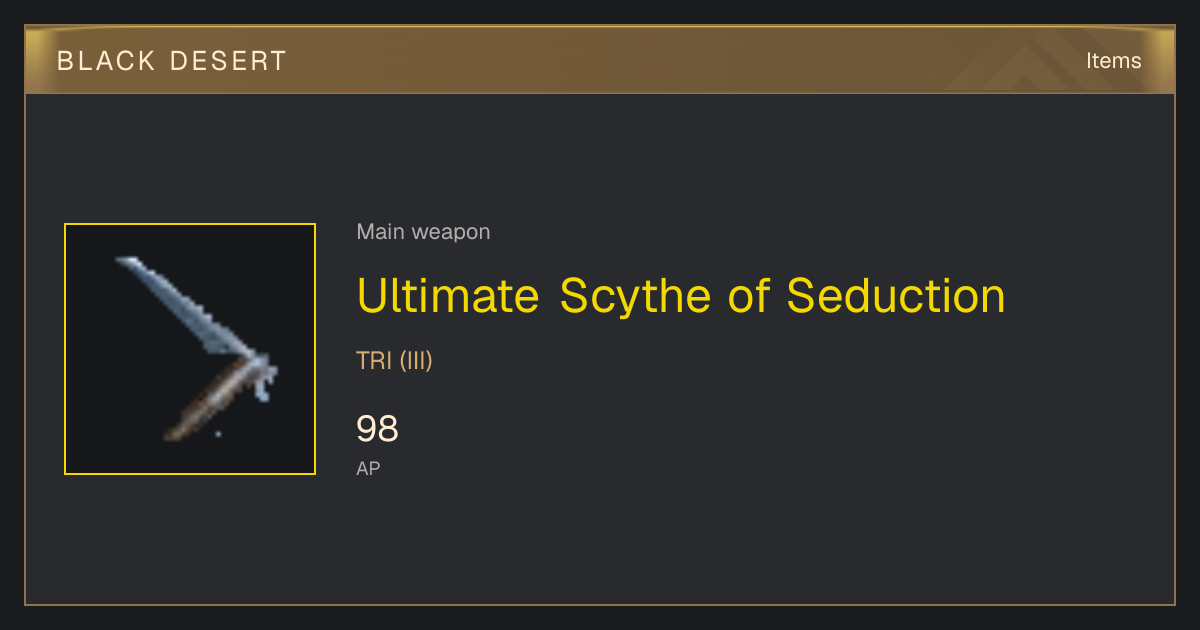Click the scythe weapon icon image

(x=190, y=349)
